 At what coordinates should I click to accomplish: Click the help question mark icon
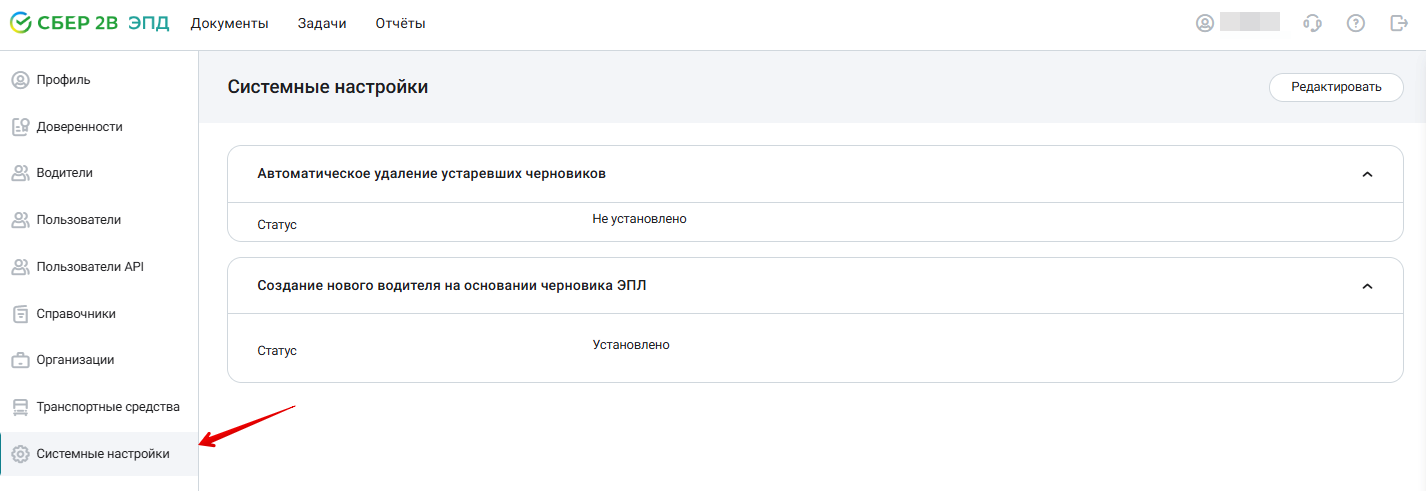tap(1356, 23)
